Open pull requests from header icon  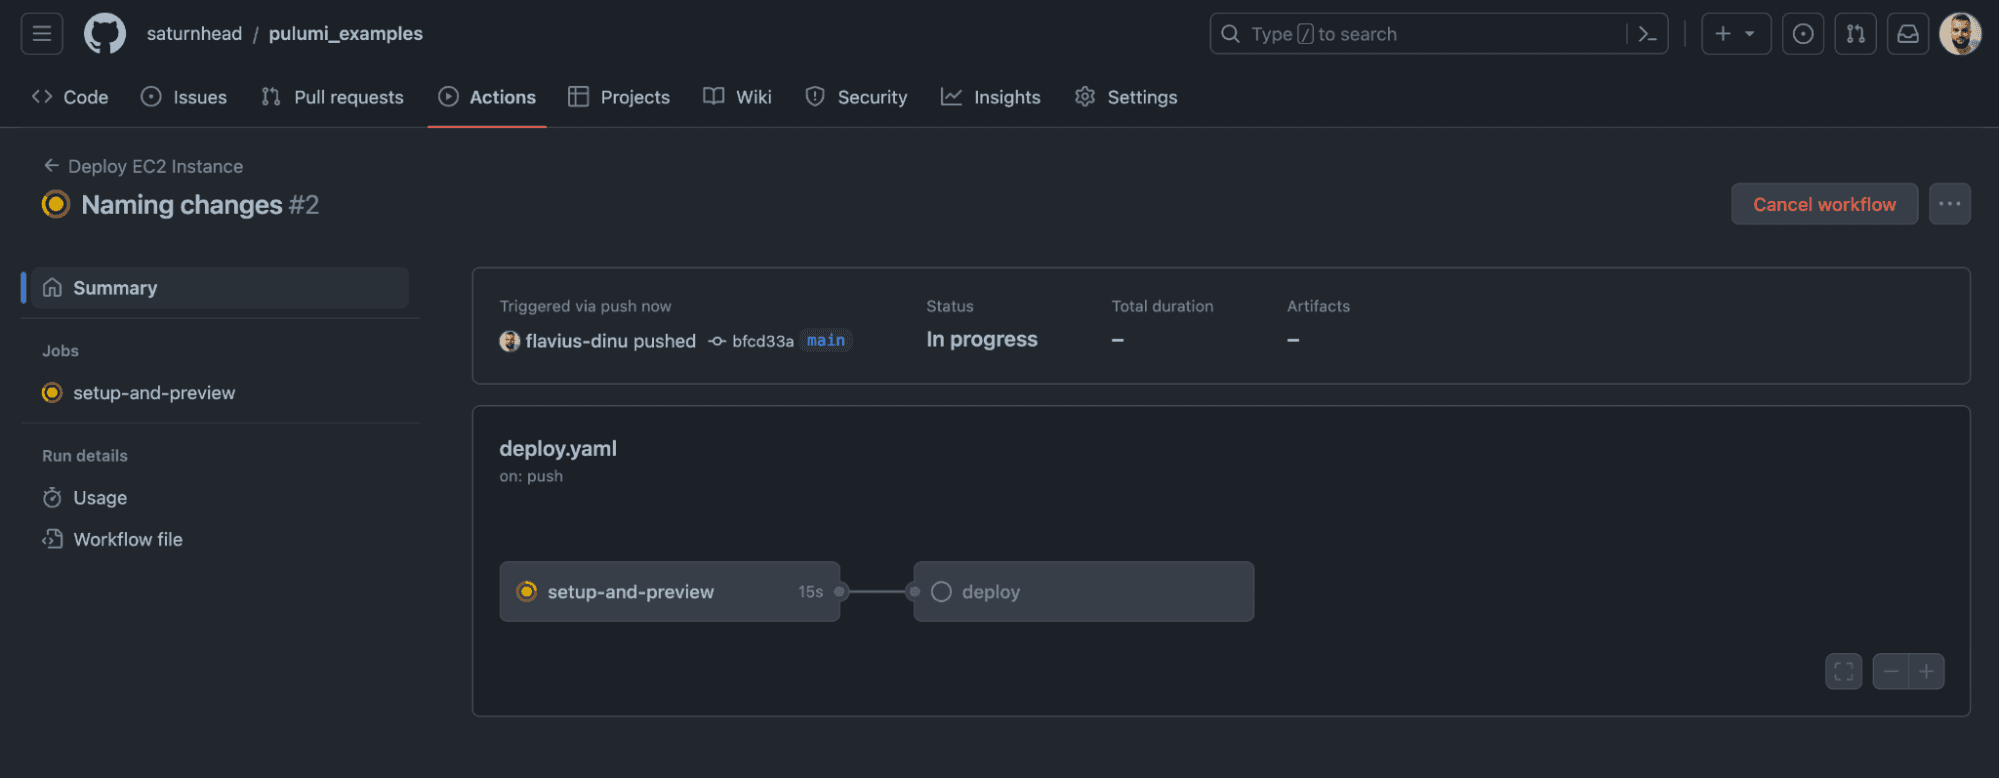[x=1856, y=34]
